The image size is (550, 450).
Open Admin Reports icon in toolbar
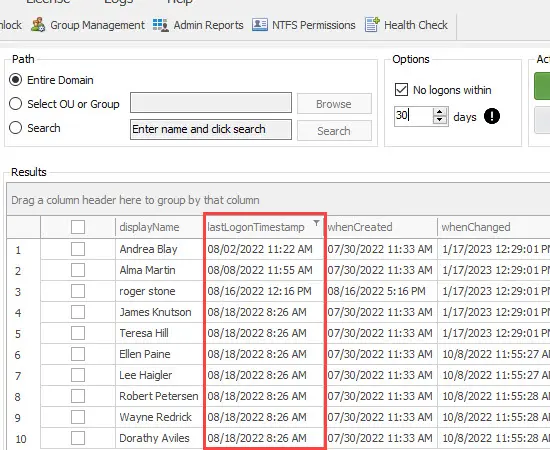[x=161, y=25]
